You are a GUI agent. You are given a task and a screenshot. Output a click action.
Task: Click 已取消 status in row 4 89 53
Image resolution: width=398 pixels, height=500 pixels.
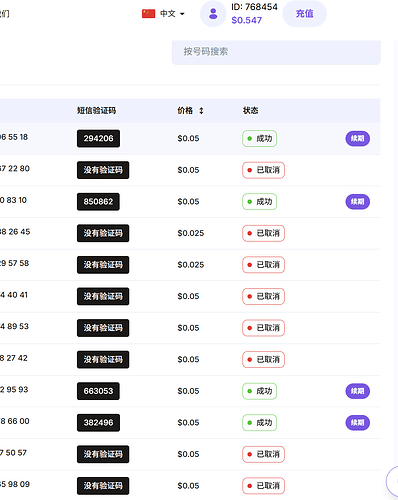263,328
